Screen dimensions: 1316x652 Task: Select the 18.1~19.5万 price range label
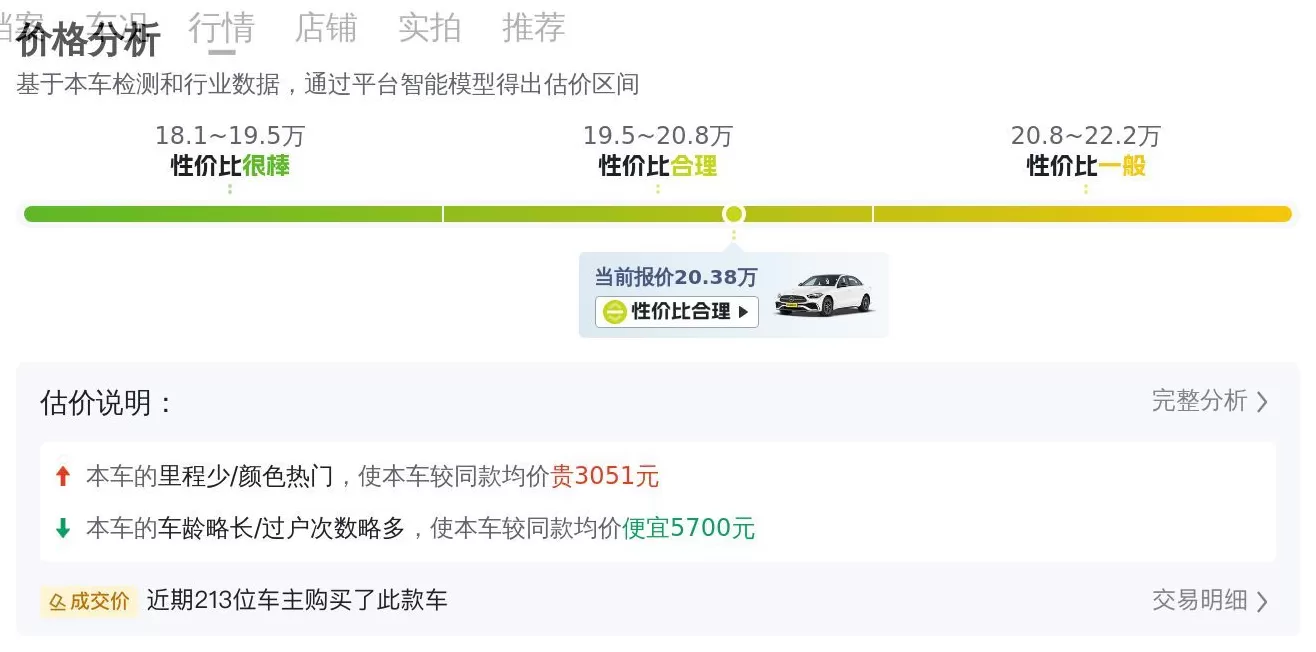point(230,136)
